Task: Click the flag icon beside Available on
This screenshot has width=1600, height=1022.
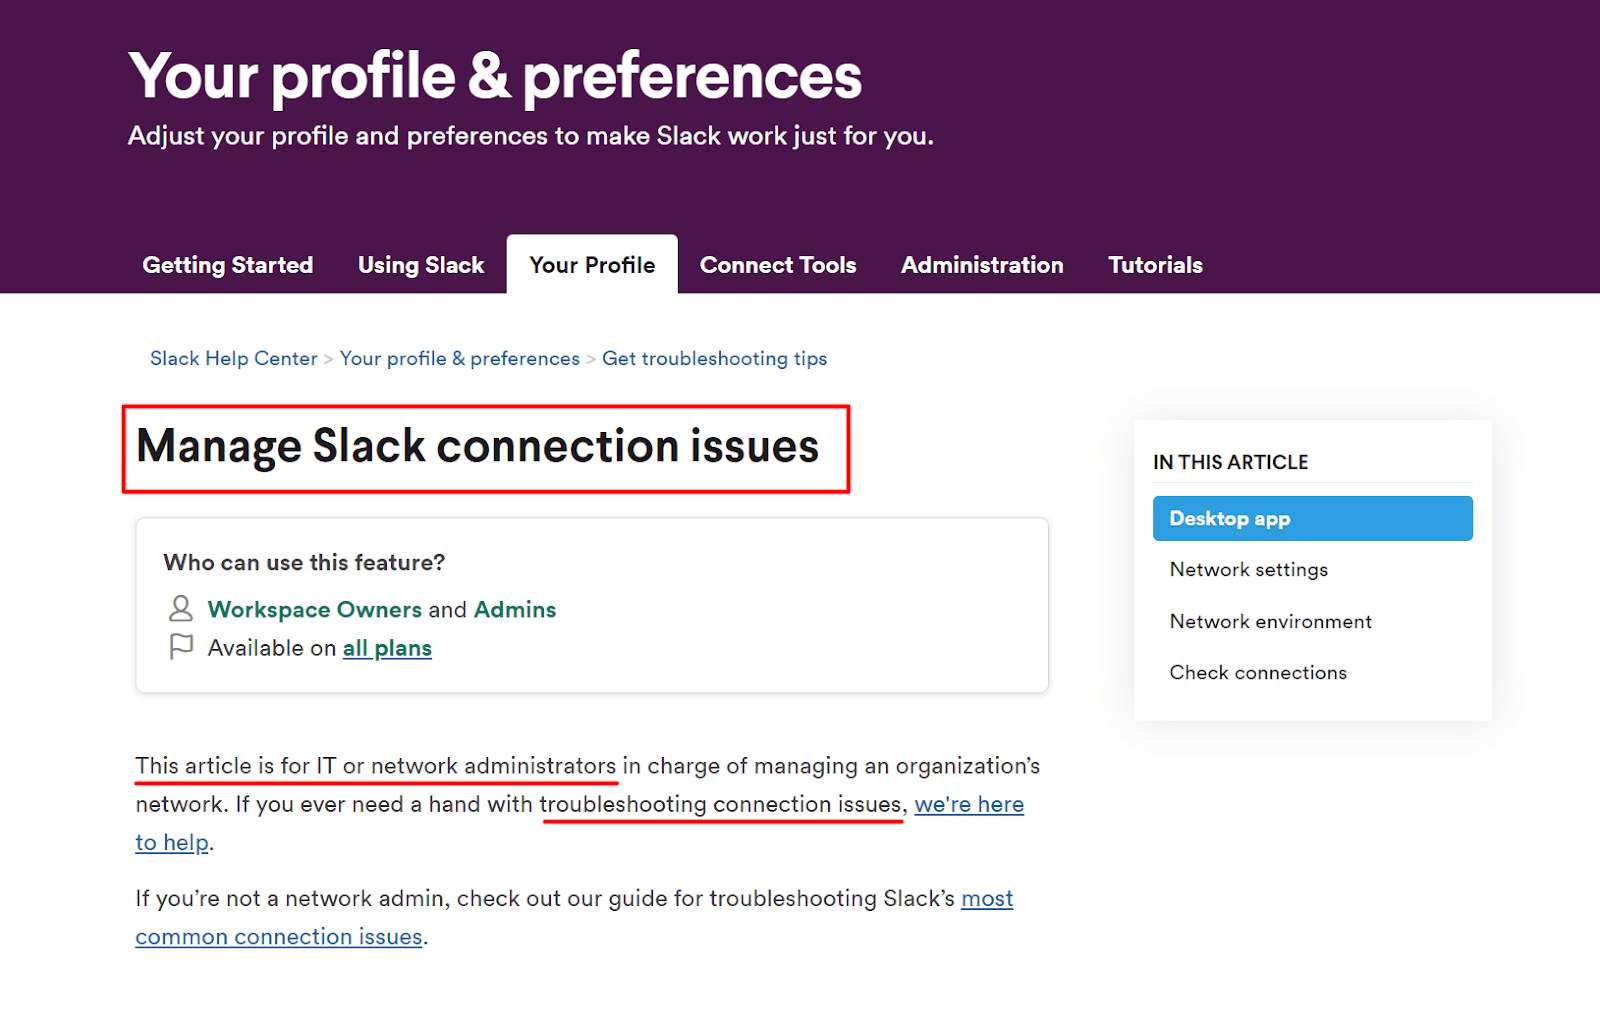Action: click(x=181, y=647)
